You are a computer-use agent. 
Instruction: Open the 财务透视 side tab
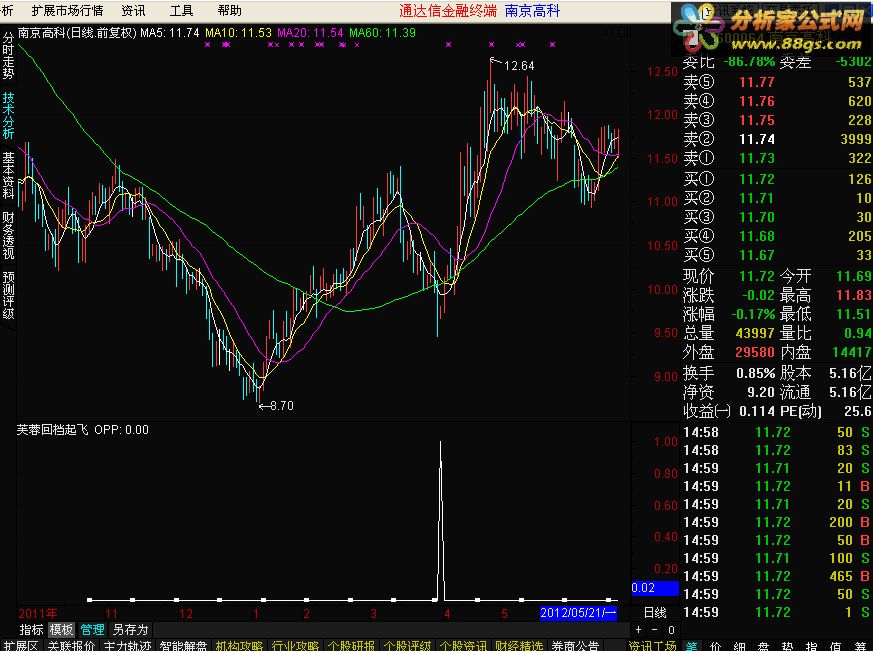click(8, 236)
